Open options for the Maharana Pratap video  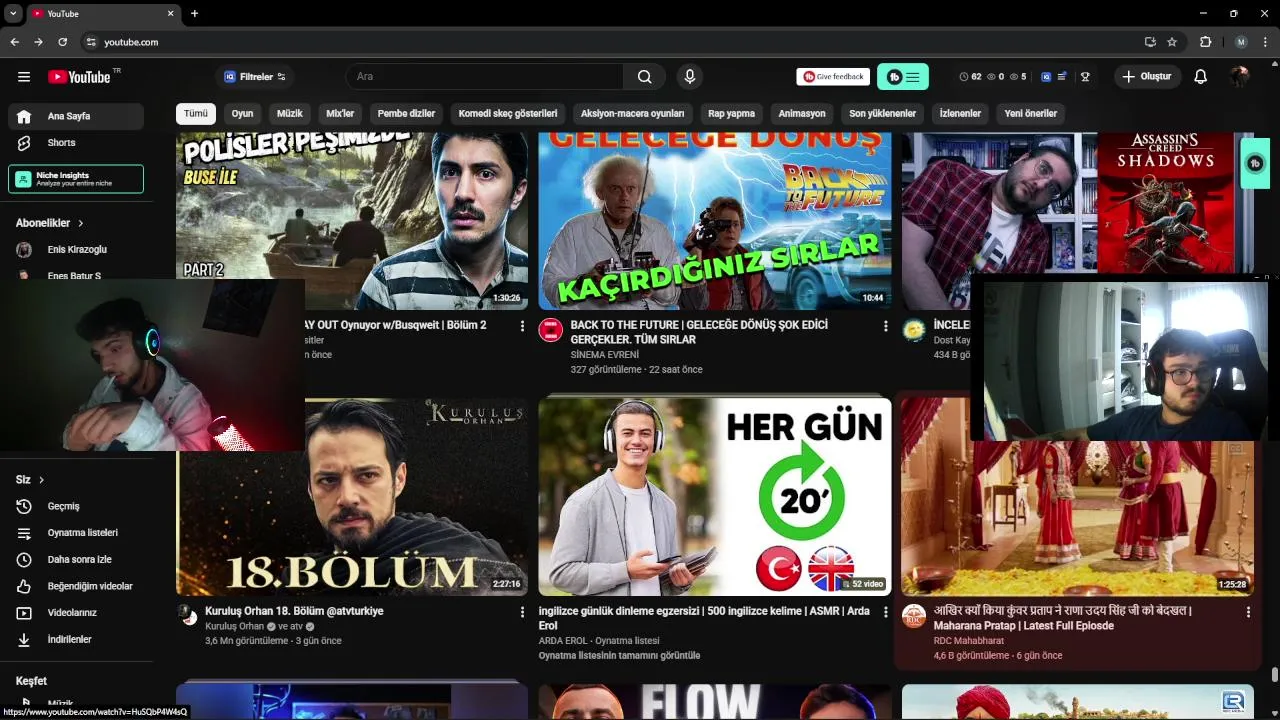[1247, 611]
